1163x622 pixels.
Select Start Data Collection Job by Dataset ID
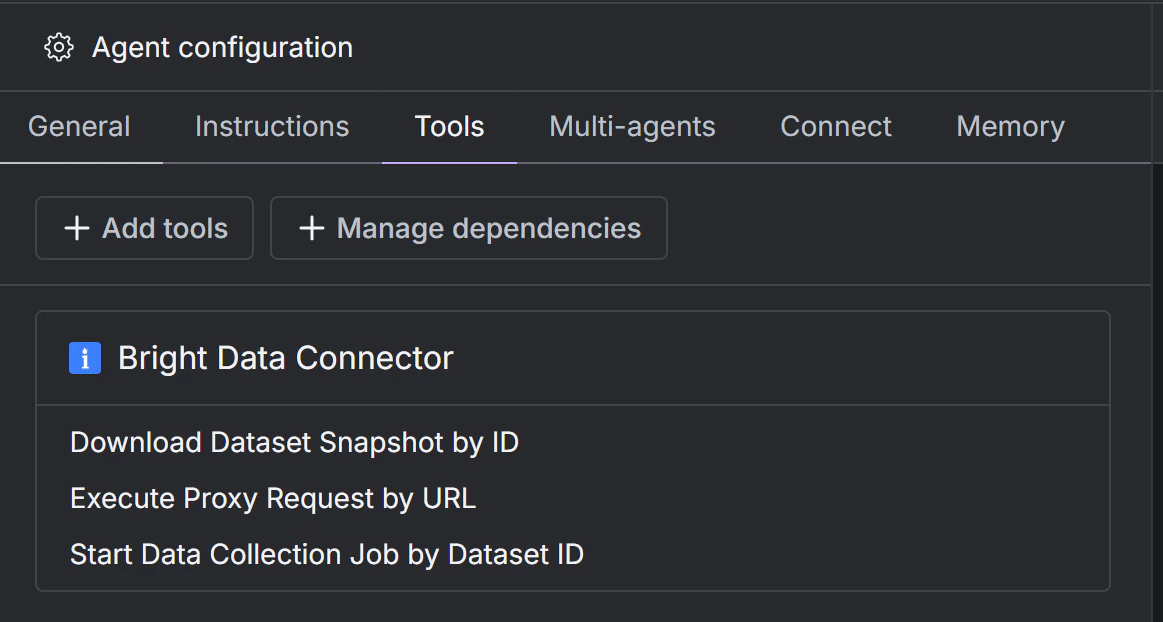point(325,554)
